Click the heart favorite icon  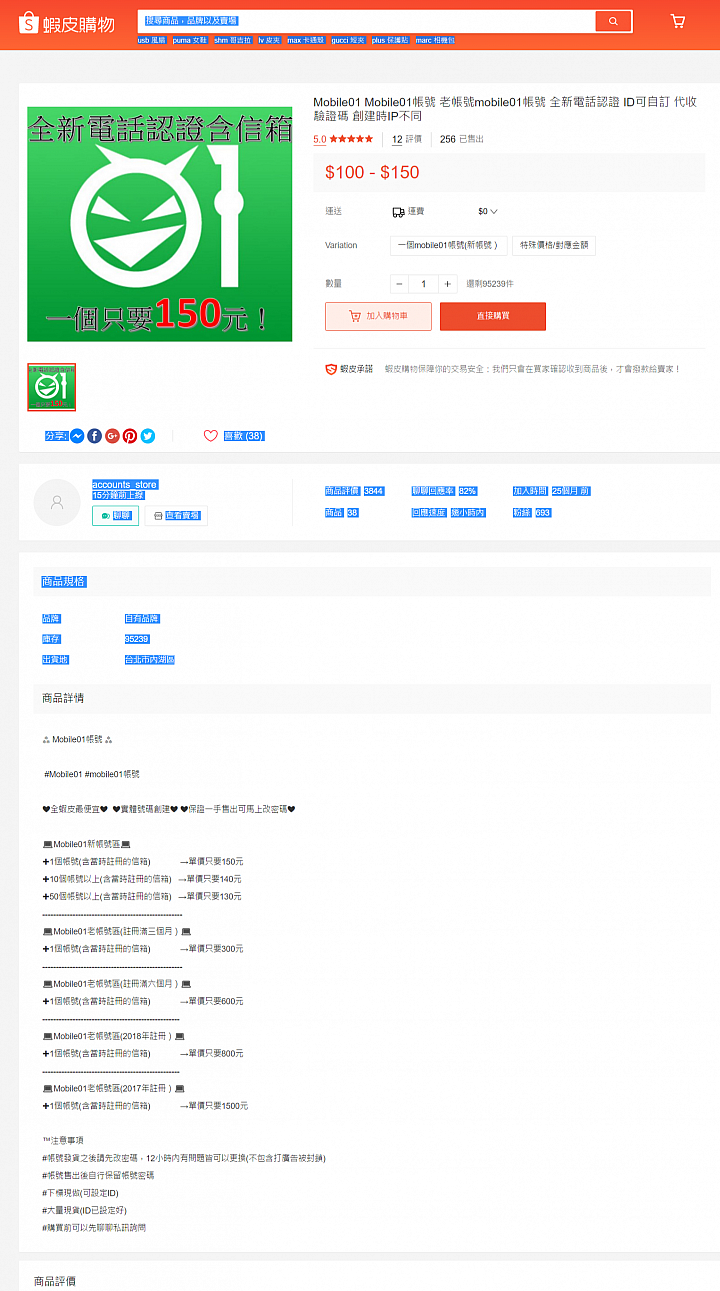(210, 436)
